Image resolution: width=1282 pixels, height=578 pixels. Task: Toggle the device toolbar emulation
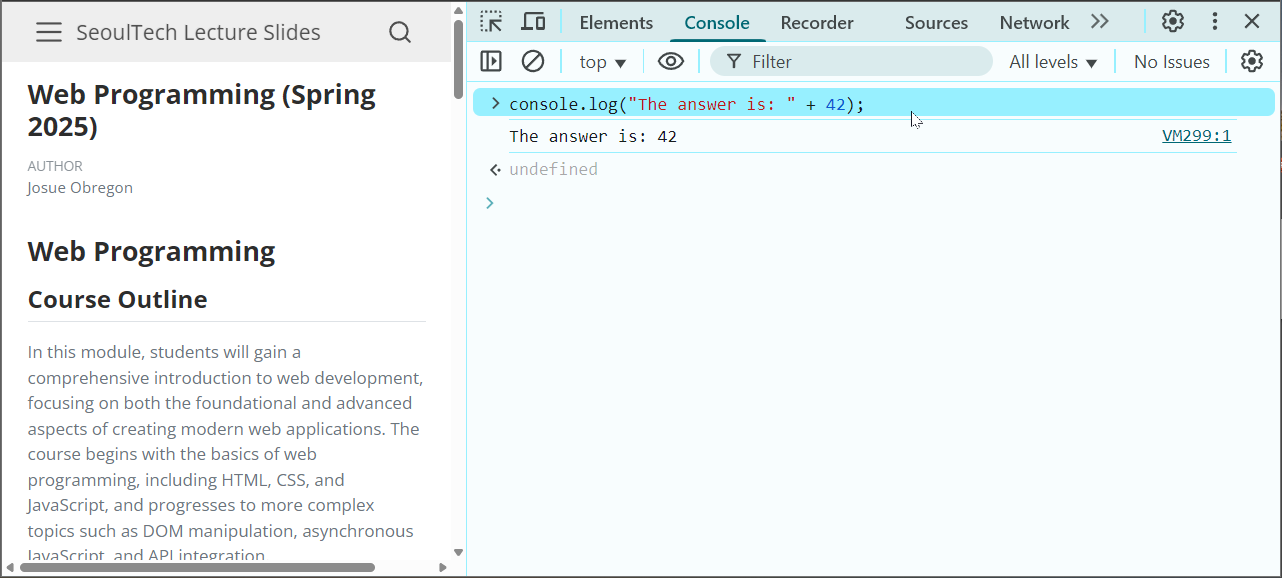[x=534, y=22]
